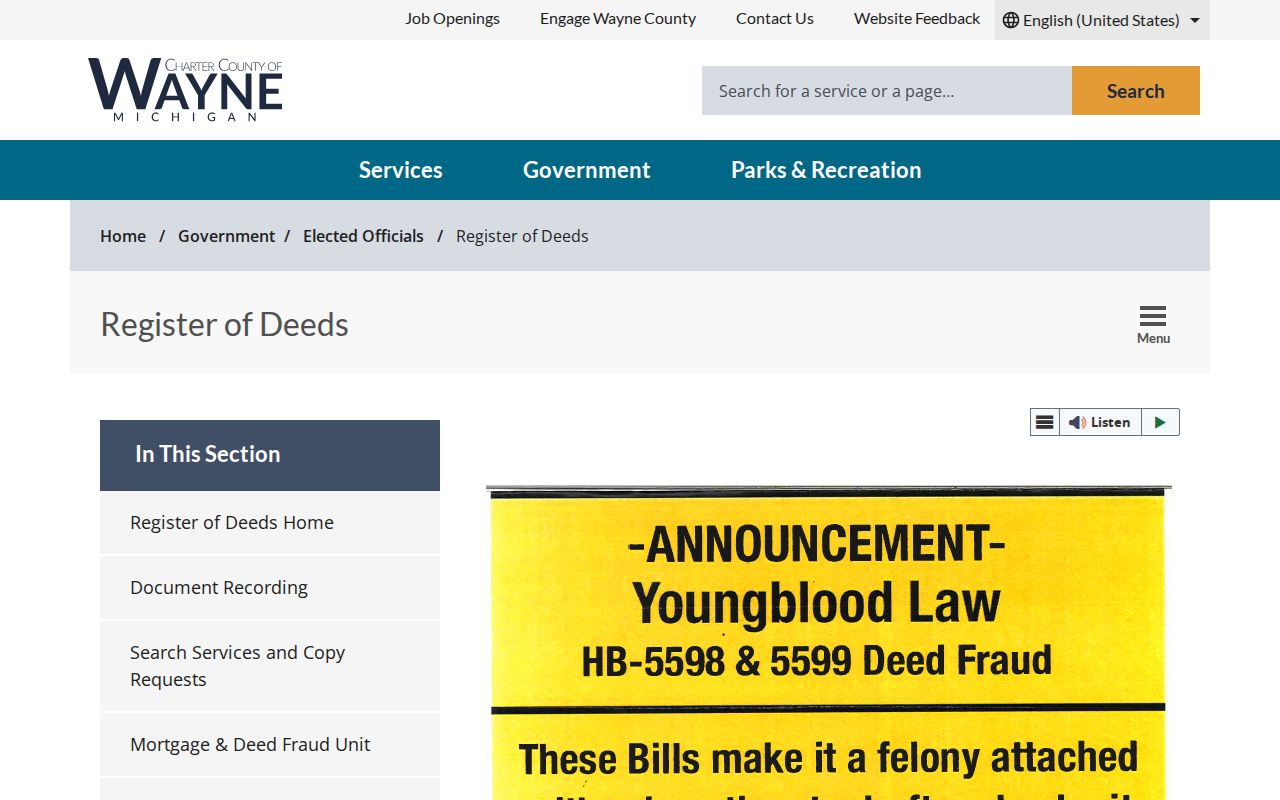1280x800 pixels.
Task: Open the Contact Us page
Action: 775,19
